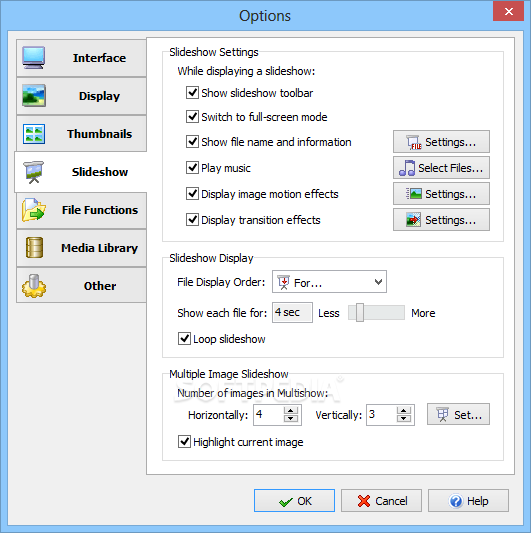This screenshot has height=533, width=531.
Task: Uncheck Display transition effects
Action: (x=192, y=220)
